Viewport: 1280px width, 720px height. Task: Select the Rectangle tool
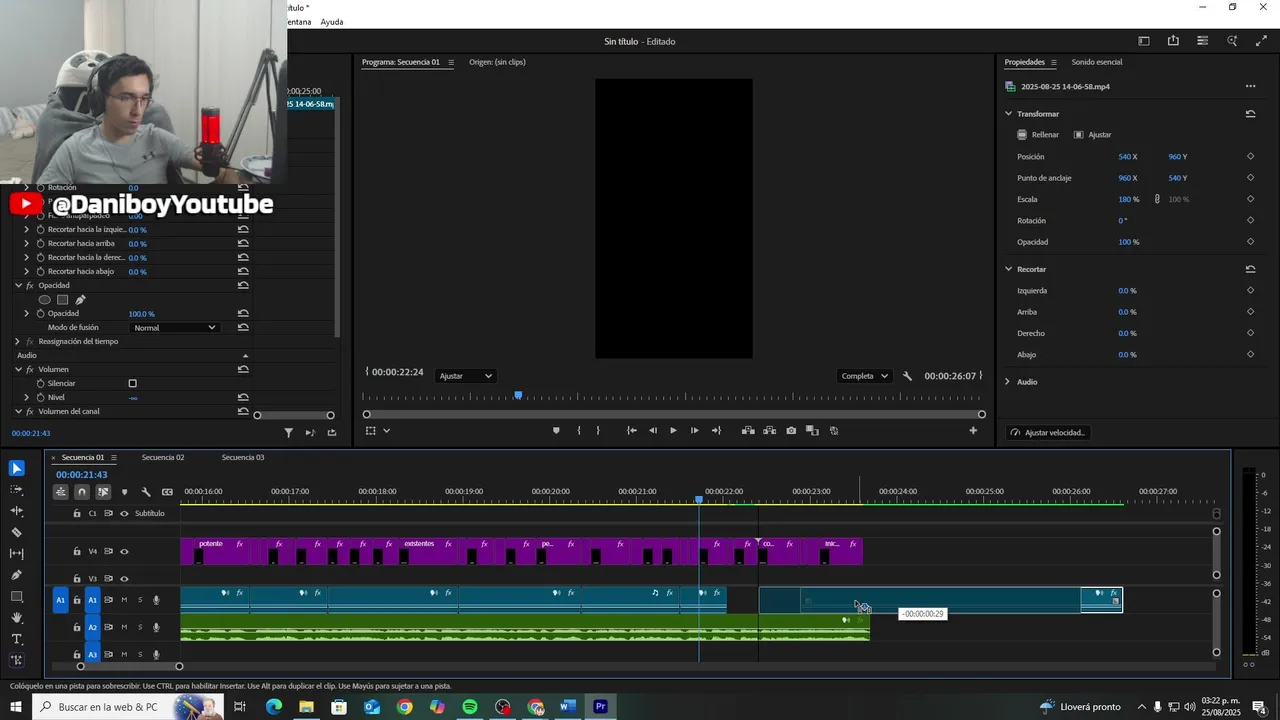pyautogui.click(x=17, y=596)
